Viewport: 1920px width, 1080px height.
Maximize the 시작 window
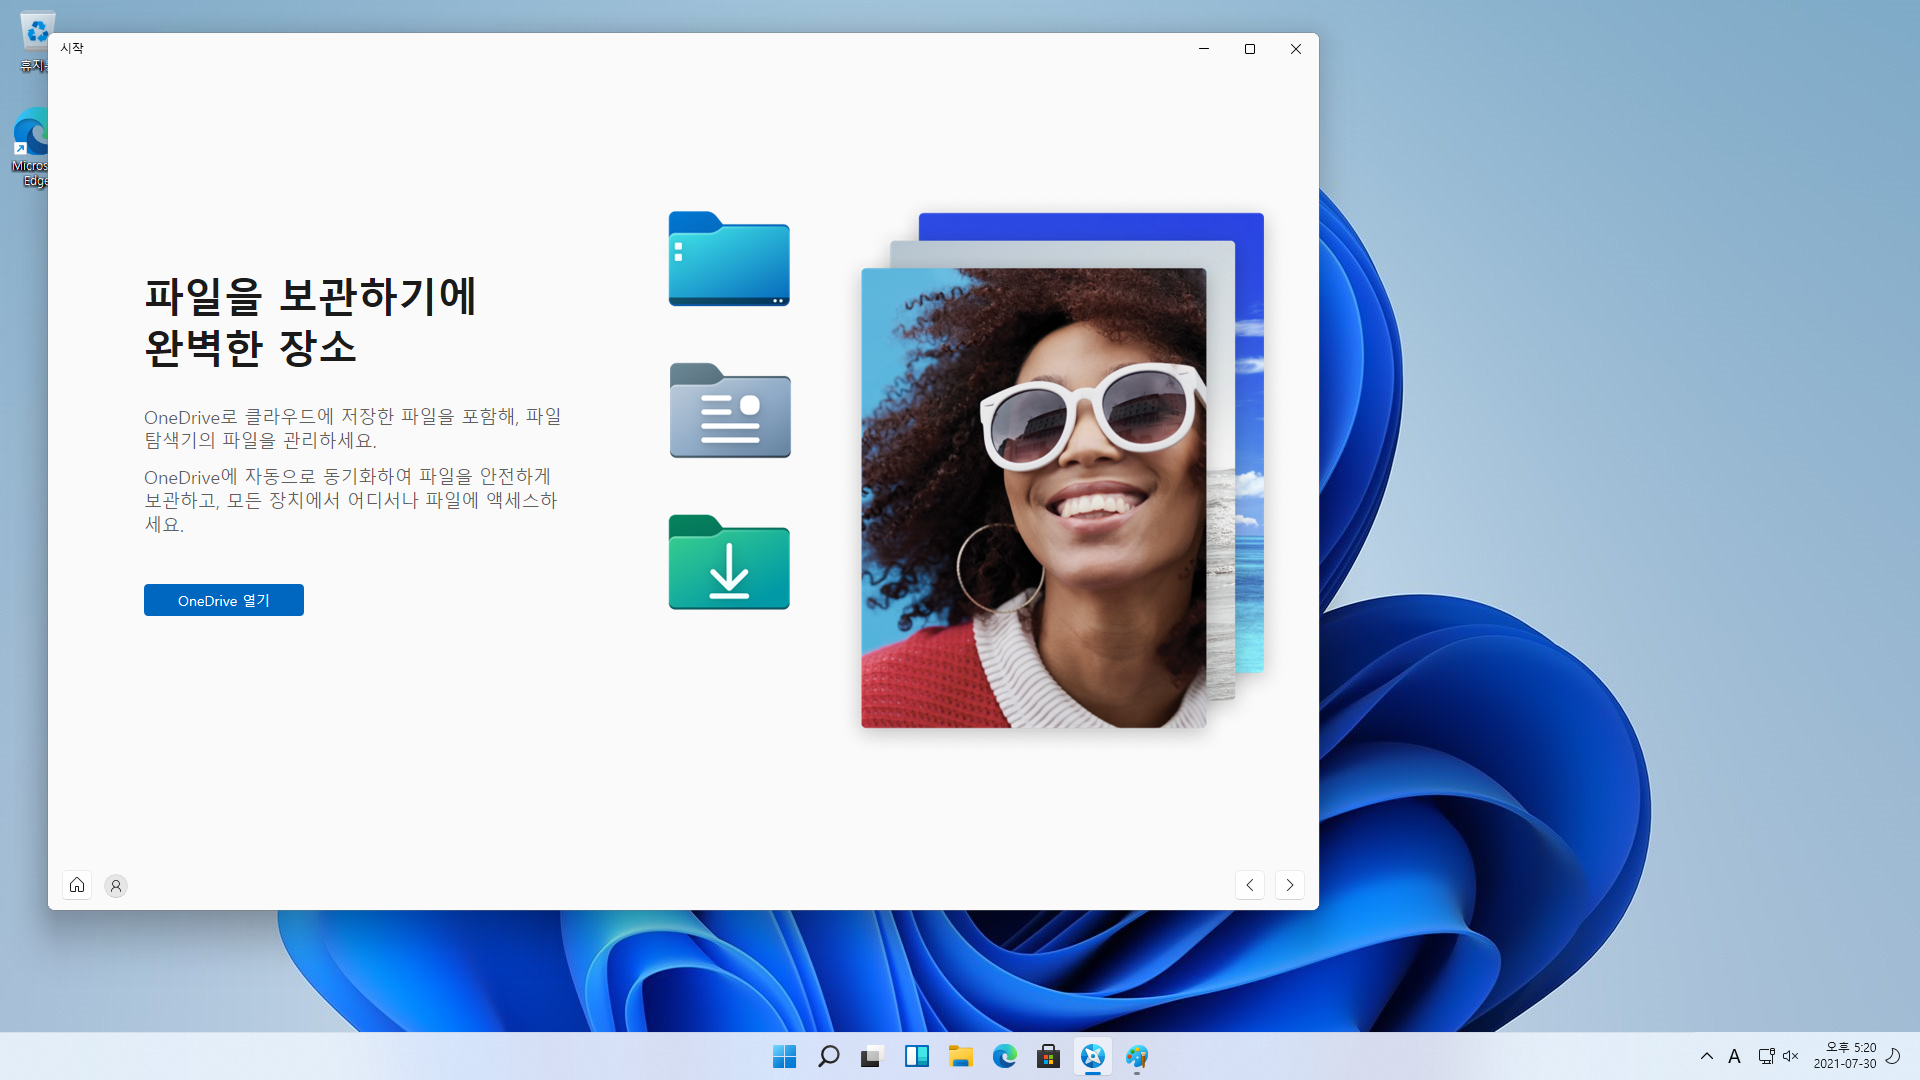(1250, 49)
